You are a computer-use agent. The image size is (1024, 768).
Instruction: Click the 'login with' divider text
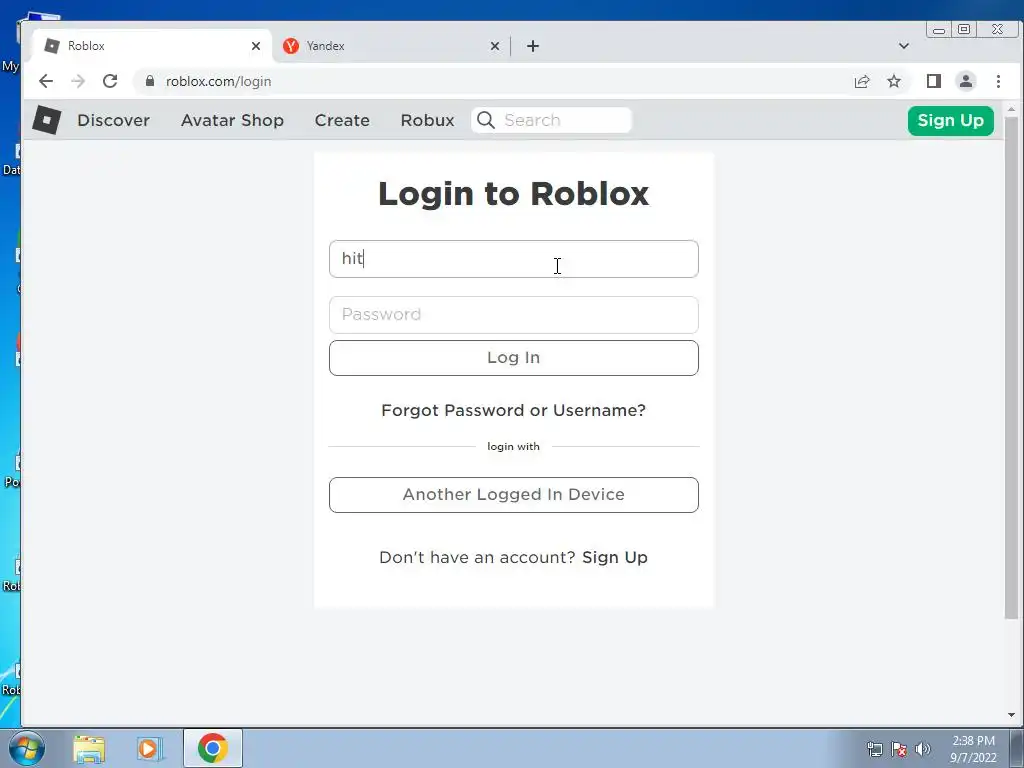click(x=513, y=447)
